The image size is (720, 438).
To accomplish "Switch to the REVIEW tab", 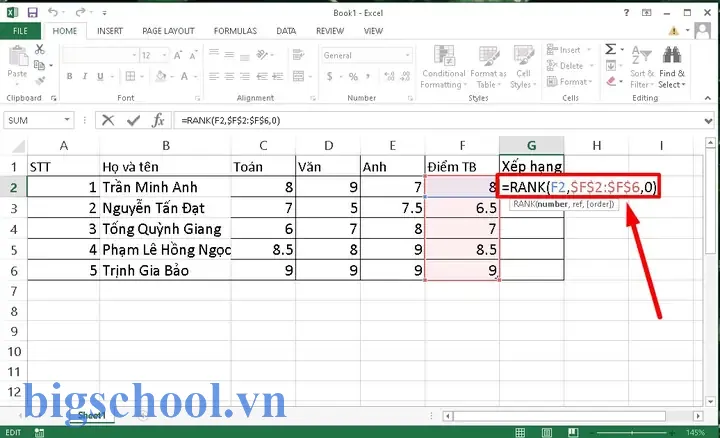I will (330, 31).
